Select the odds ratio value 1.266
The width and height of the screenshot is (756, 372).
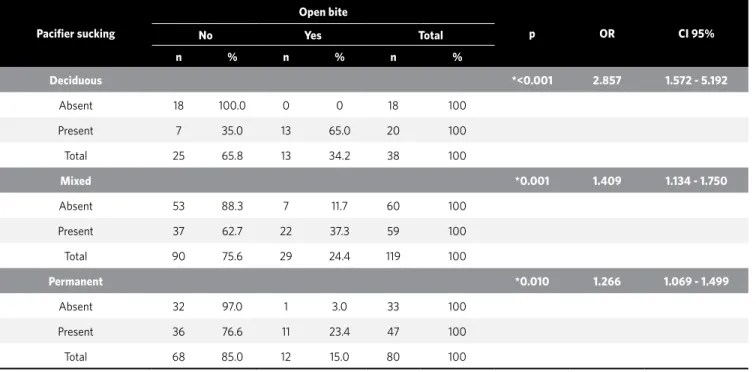click(x=607, y=281)
